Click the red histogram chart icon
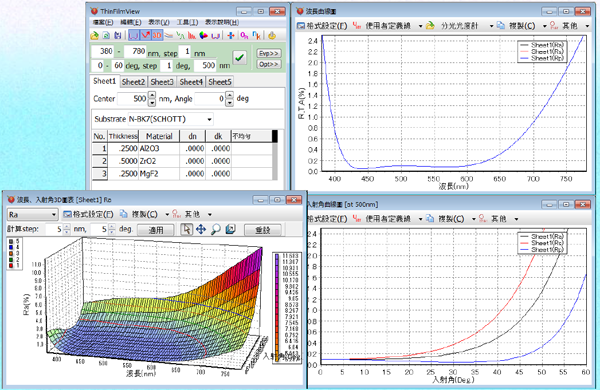 [x=192, y=36]
